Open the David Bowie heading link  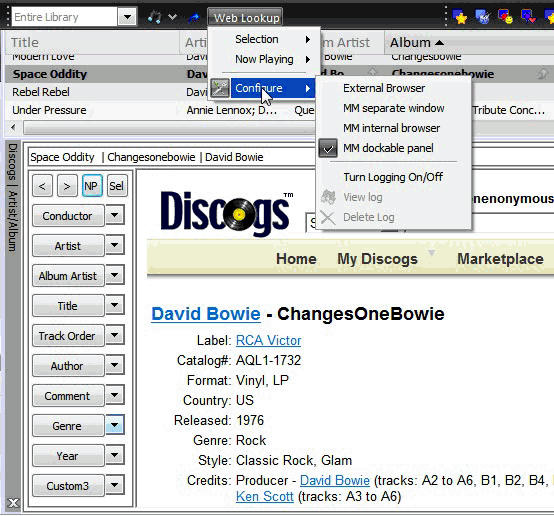point(206,314)
